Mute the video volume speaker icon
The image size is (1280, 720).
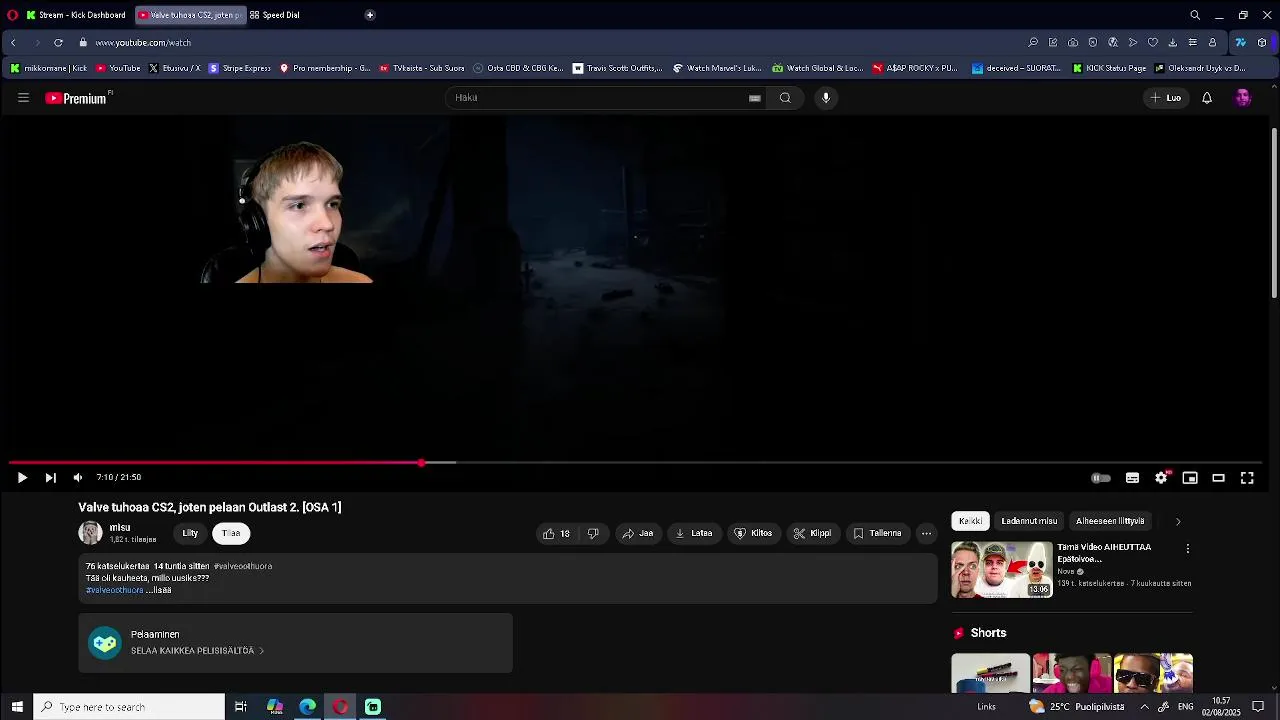pos(78,478)
